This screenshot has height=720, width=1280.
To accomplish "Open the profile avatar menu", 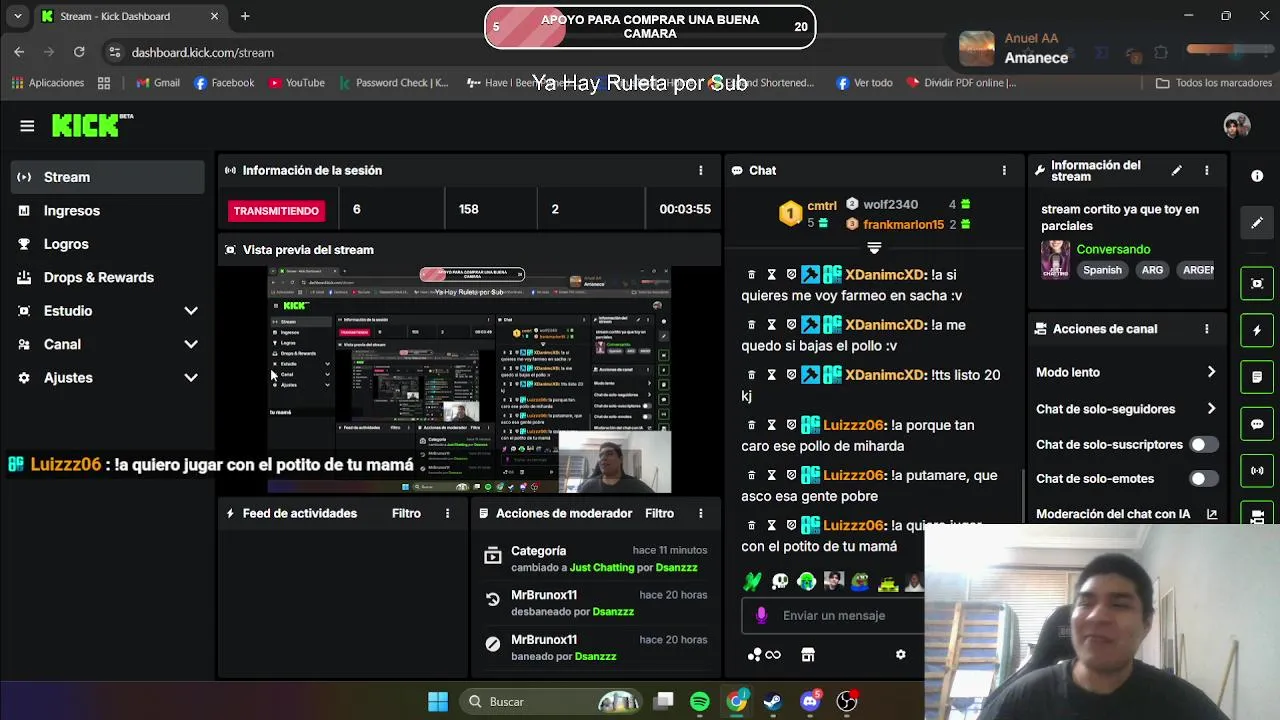I will (1237, 126).
